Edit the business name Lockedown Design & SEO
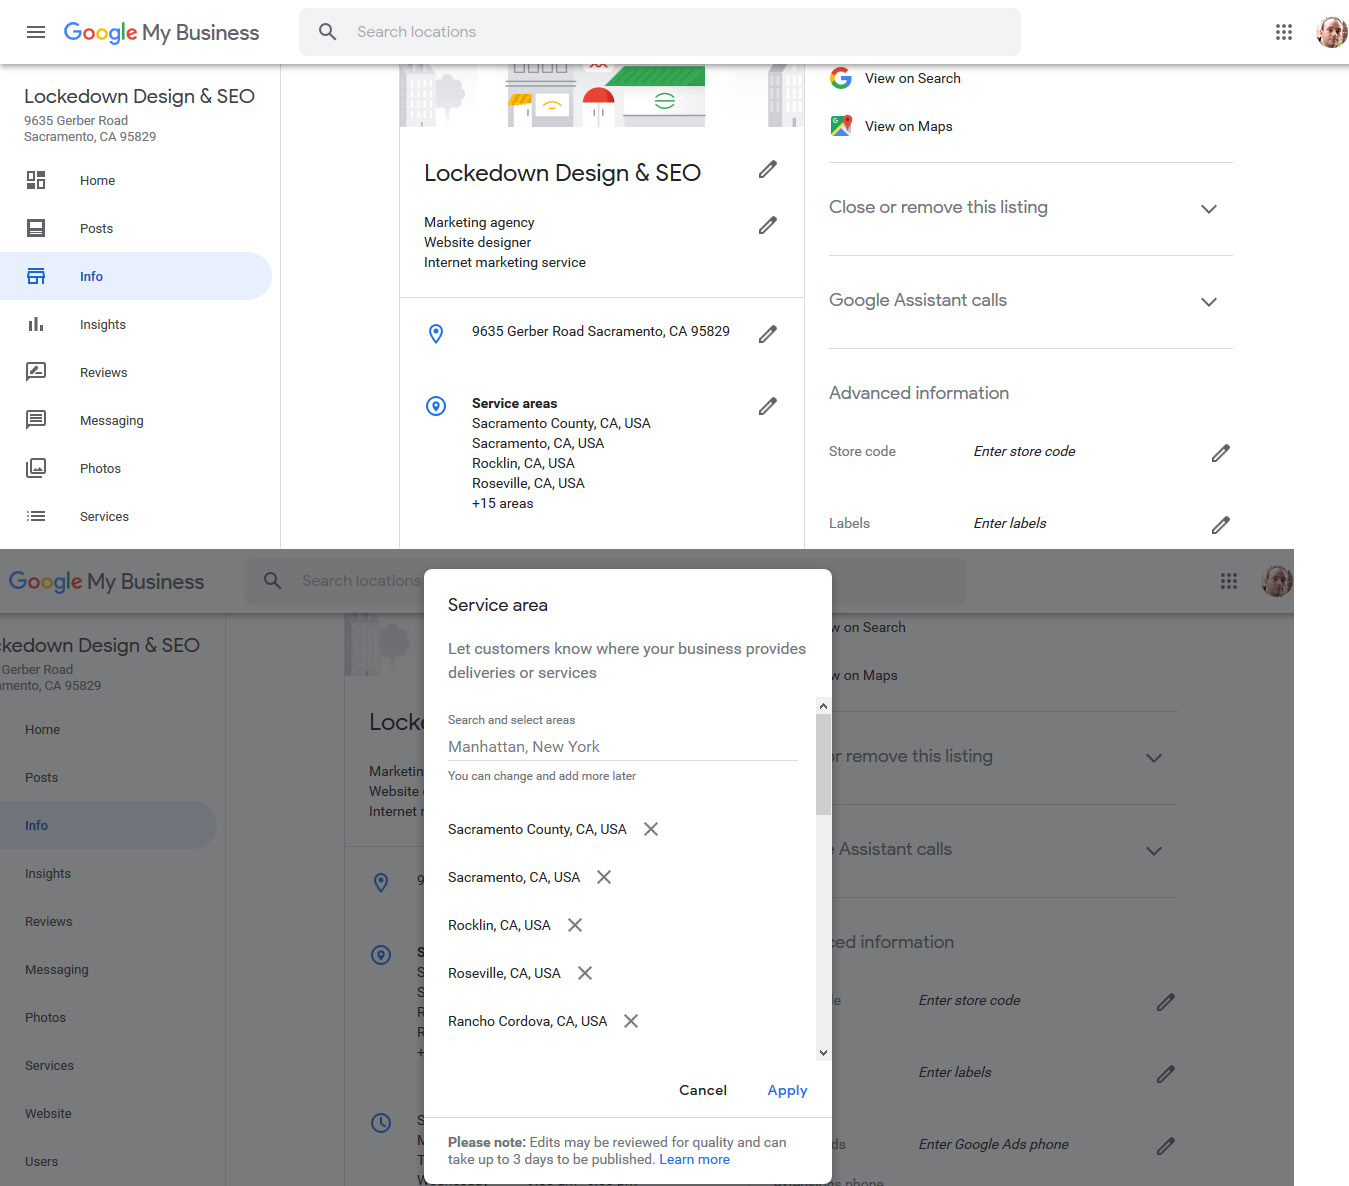 click(x=768, y=170)
